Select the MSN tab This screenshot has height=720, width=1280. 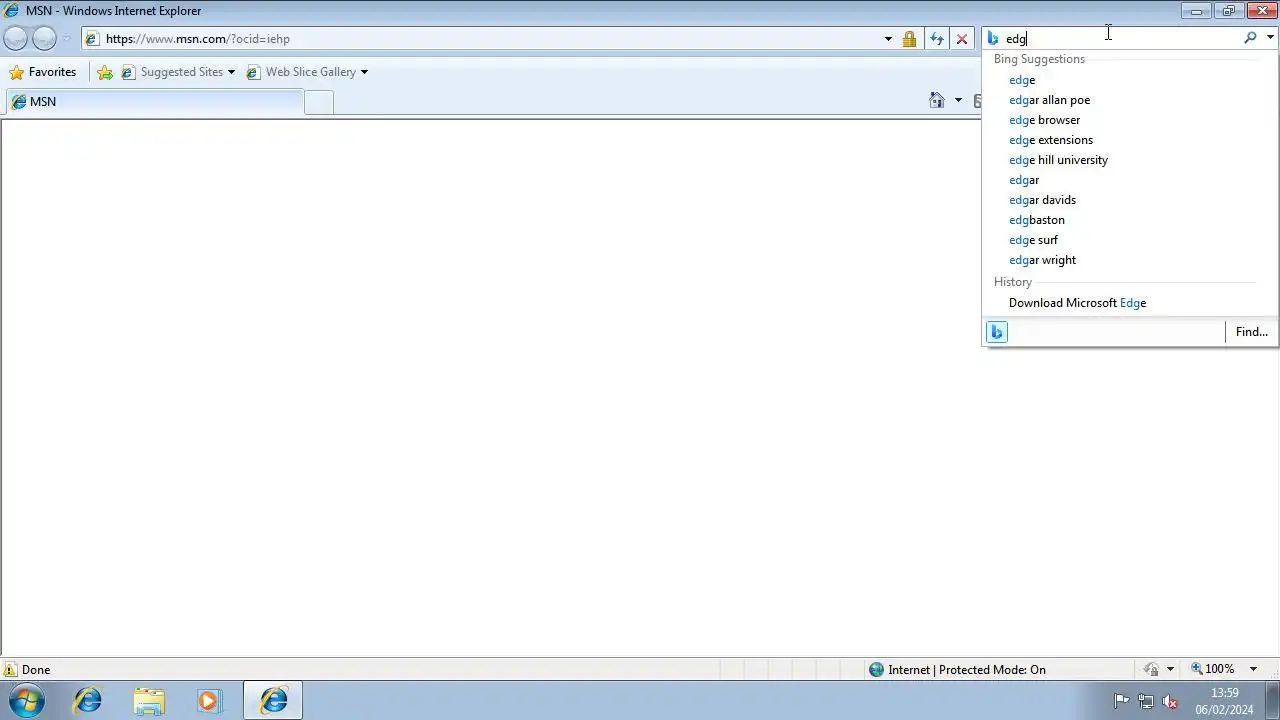pos(154,102)
